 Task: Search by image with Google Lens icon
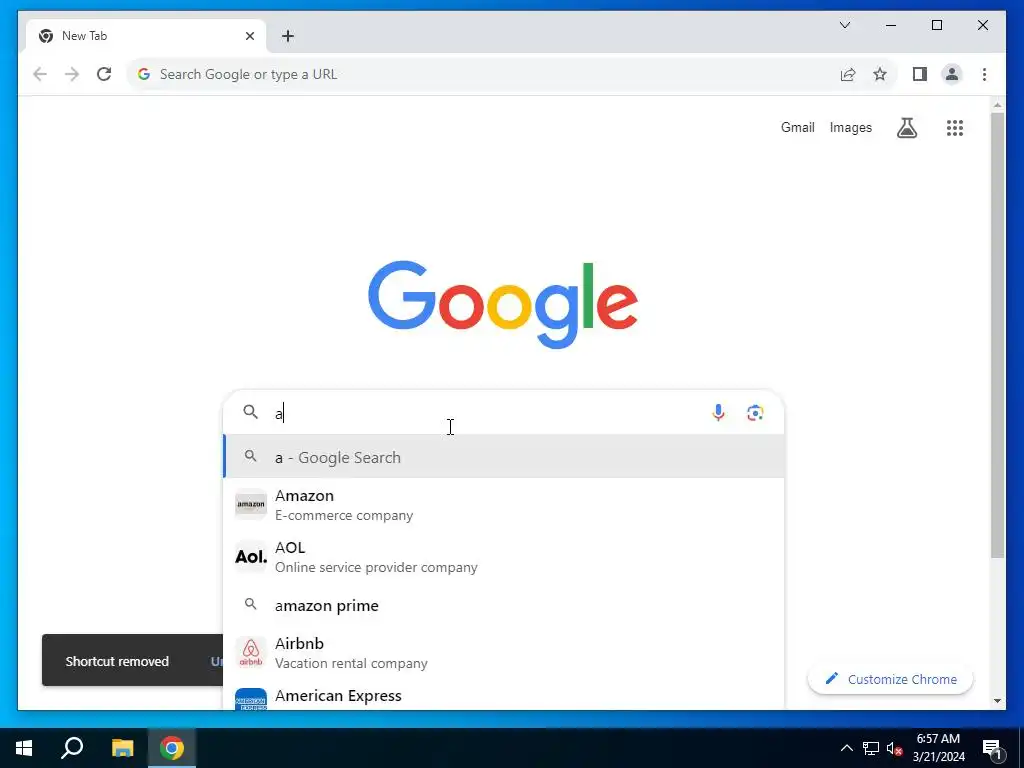755,413
